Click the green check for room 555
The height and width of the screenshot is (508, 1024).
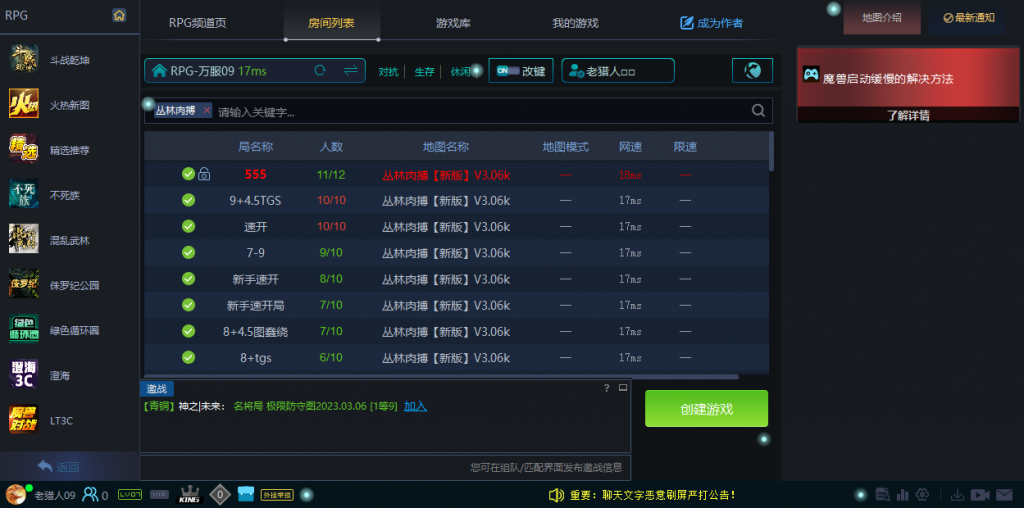[188, 174]
